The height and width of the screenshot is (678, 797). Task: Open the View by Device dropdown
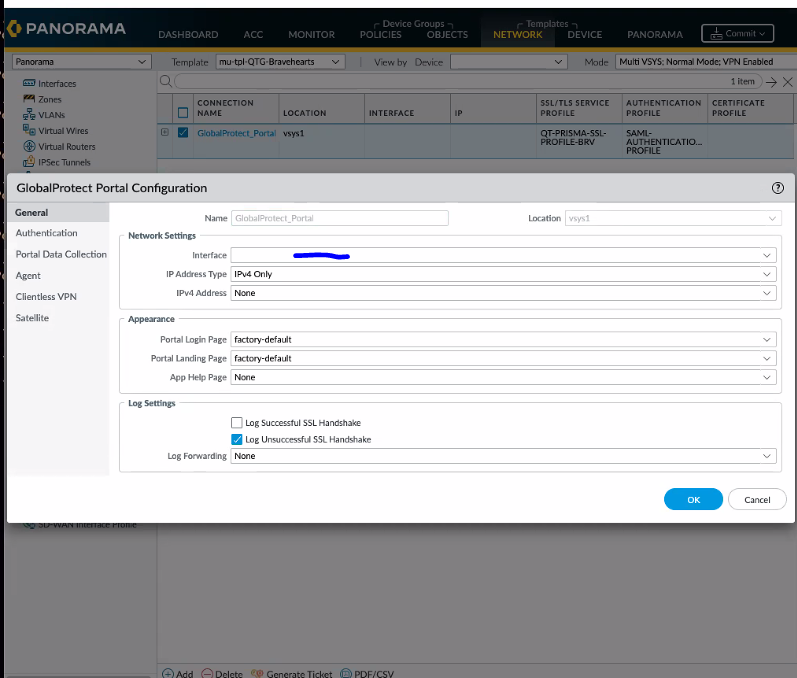pyautogui.click(x=508, y=61)
